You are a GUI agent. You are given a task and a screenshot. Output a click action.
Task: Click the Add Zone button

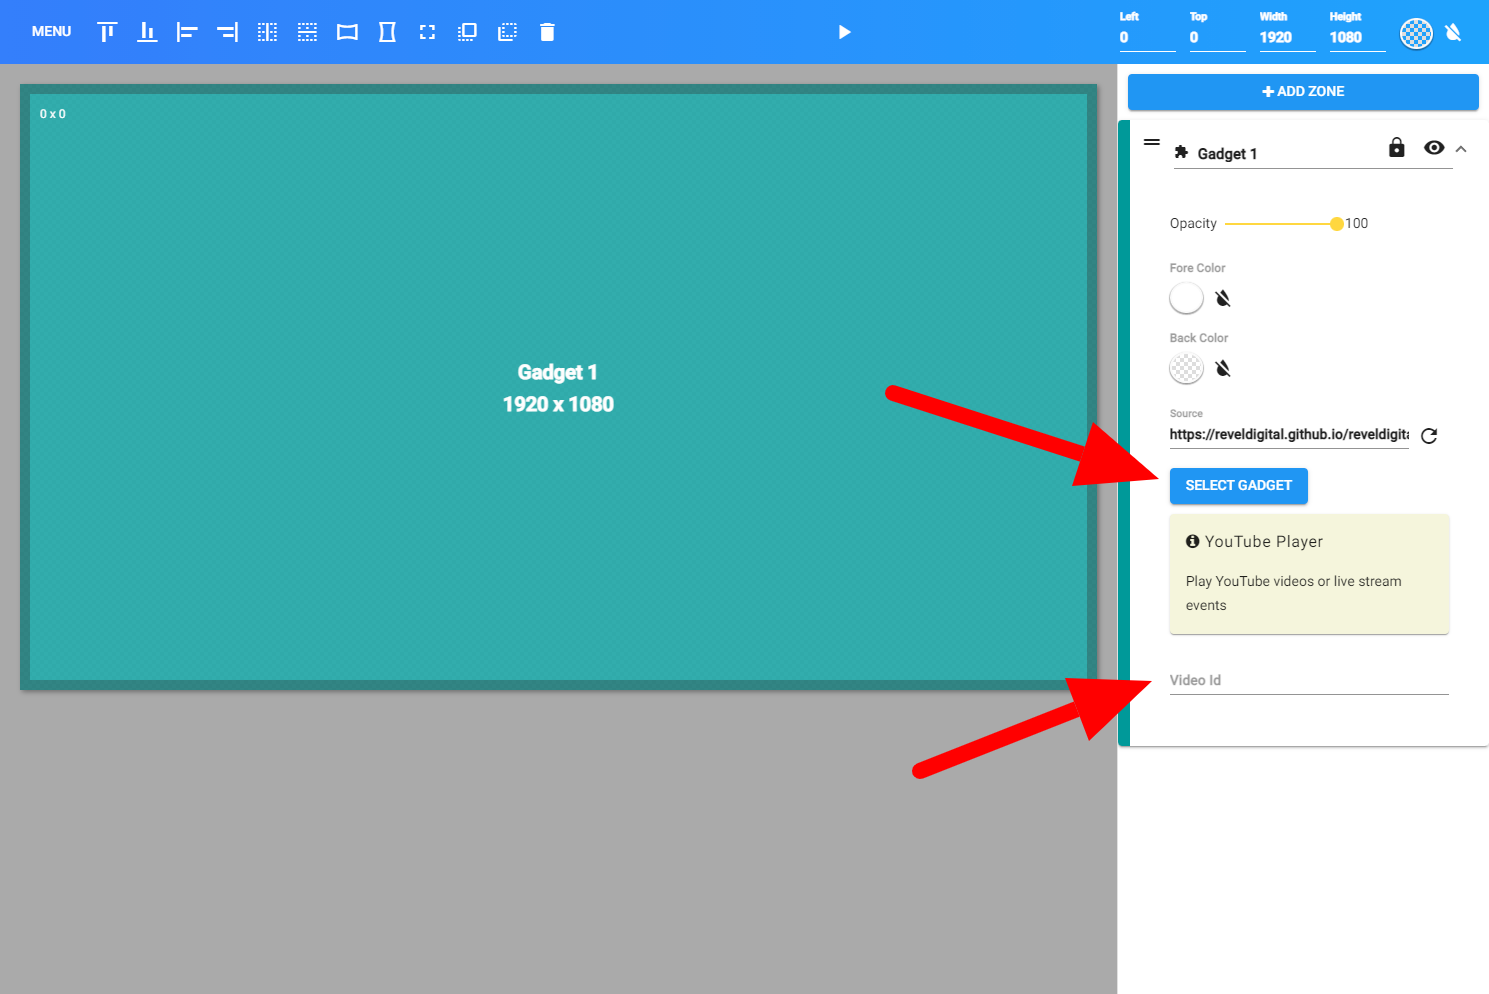click(1302, 91)
